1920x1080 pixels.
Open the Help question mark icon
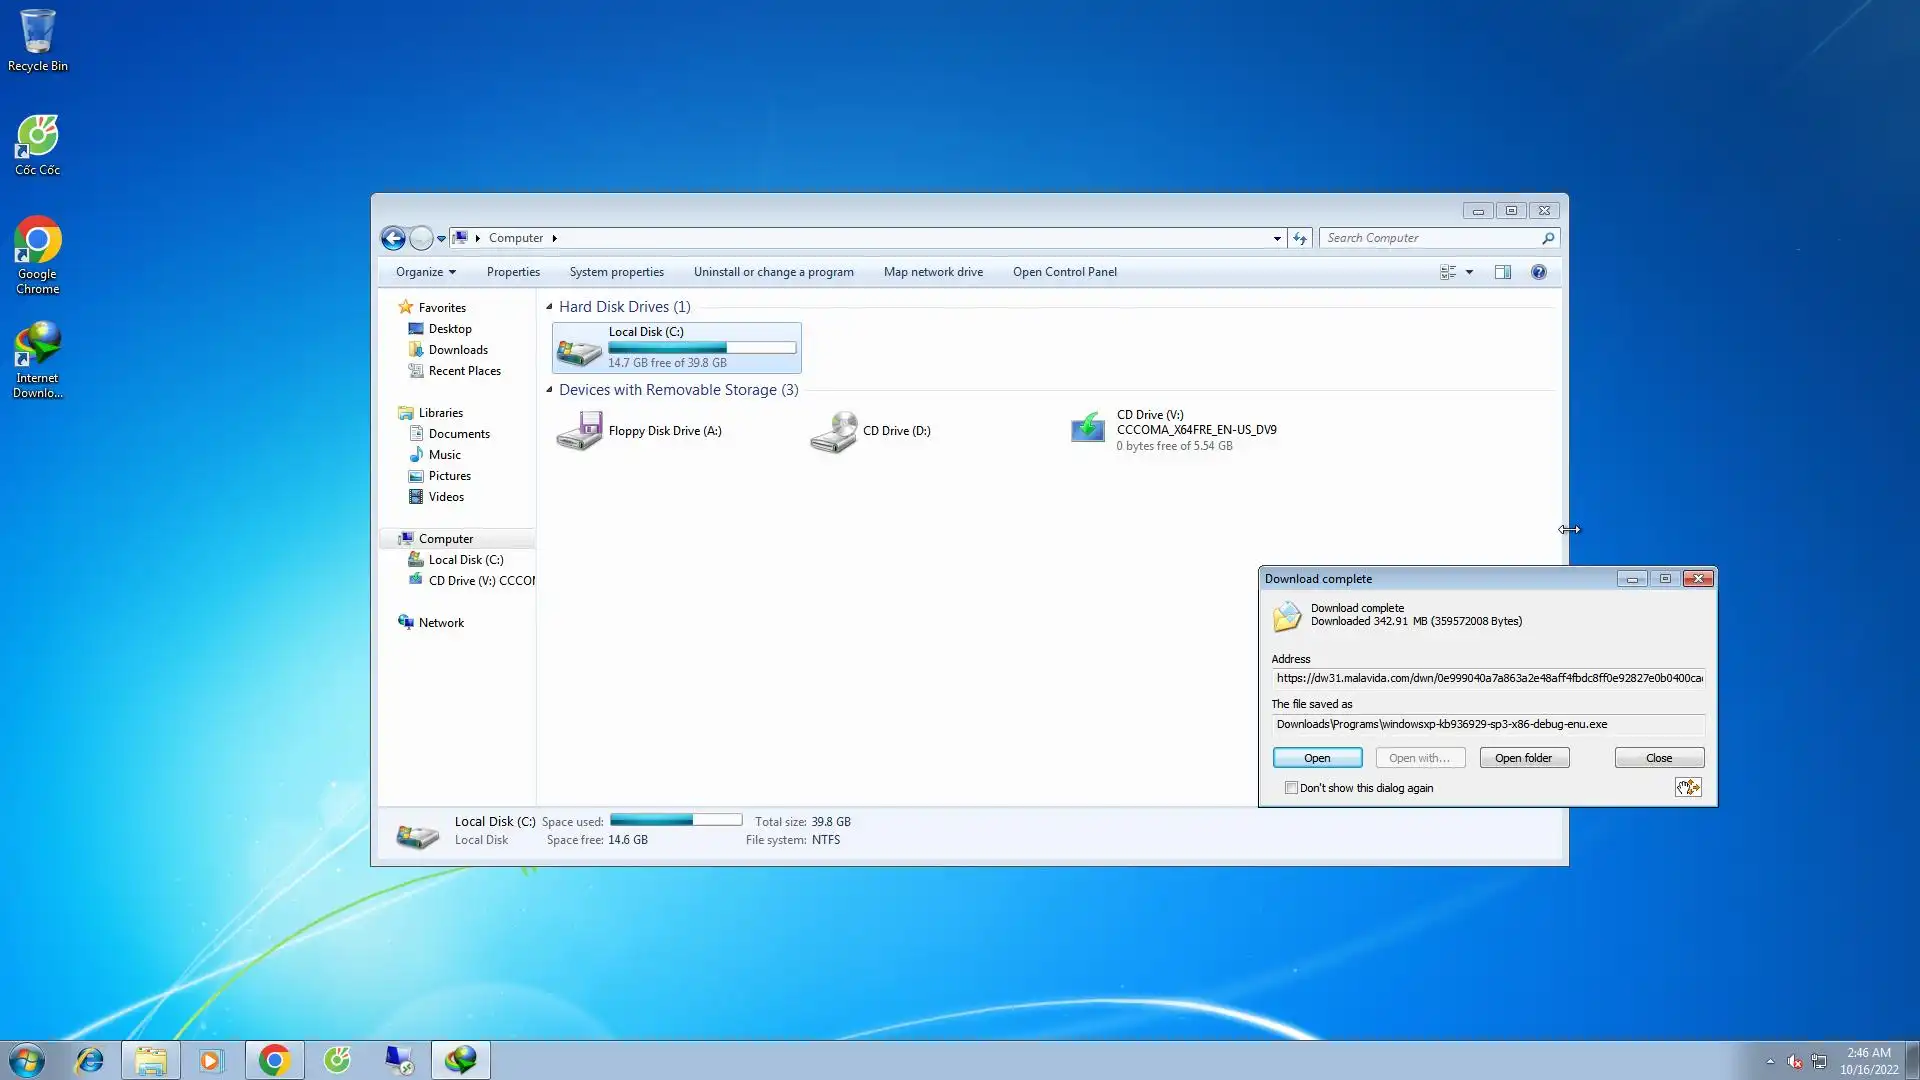[x=1538, y=272]
